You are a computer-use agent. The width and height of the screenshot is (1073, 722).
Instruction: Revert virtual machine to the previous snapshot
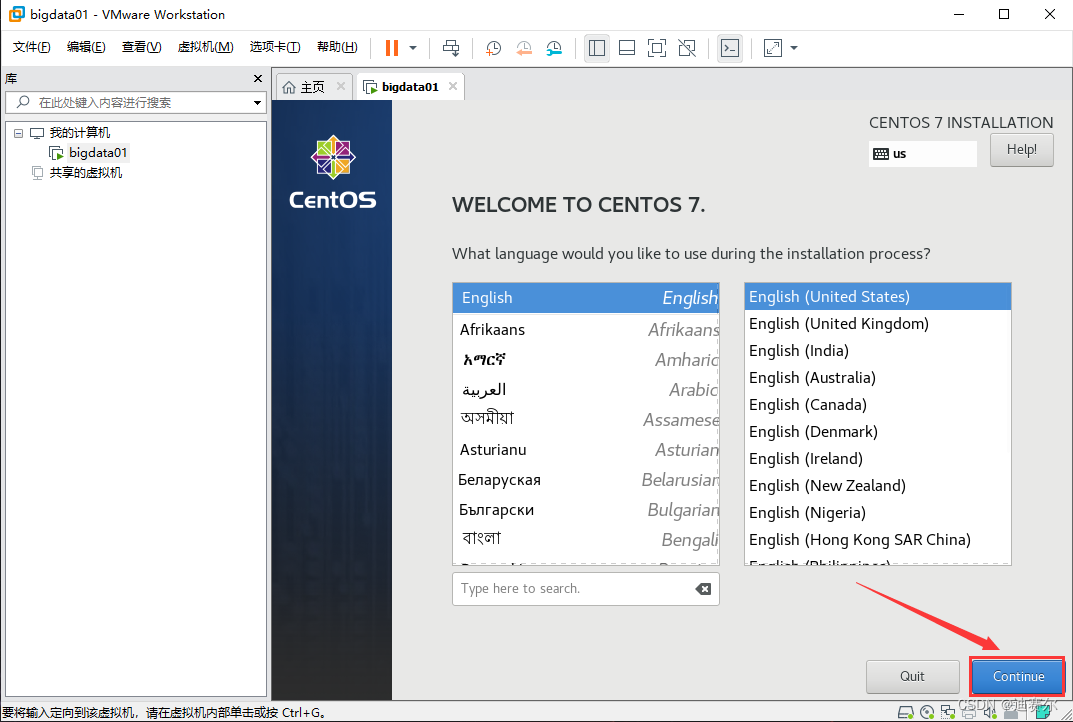(523, 48)
